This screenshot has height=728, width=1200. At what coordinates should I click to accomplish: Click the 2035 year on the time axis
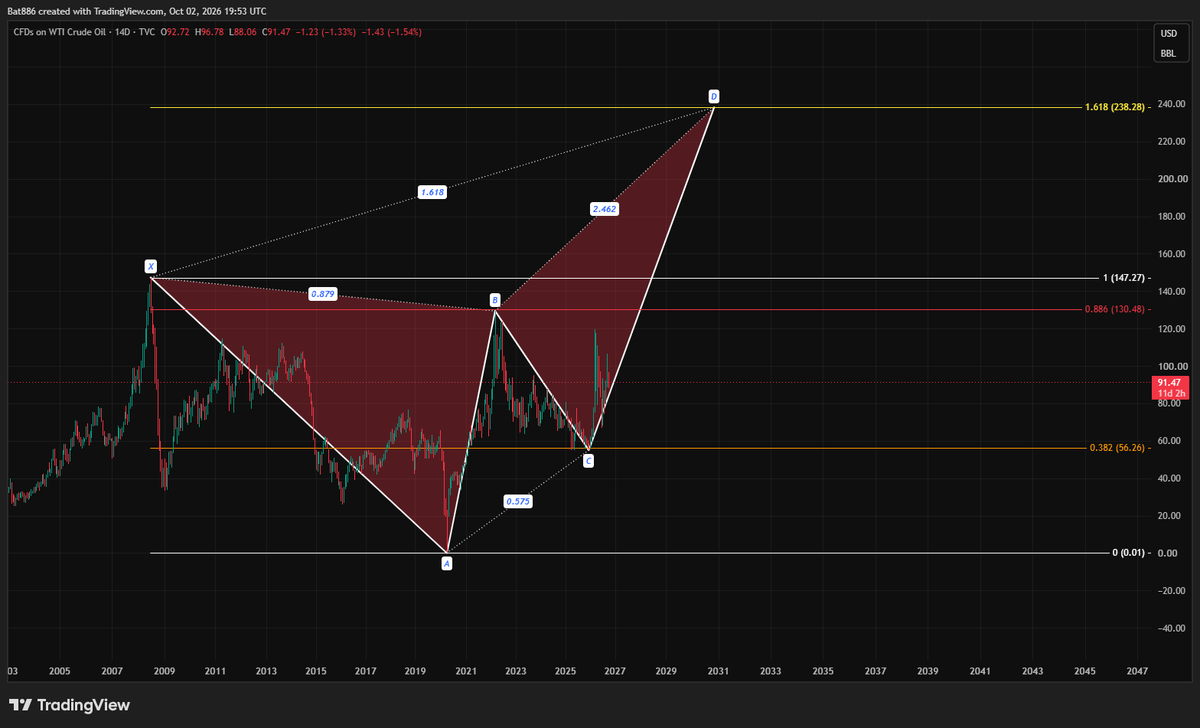tap(823, 671)
